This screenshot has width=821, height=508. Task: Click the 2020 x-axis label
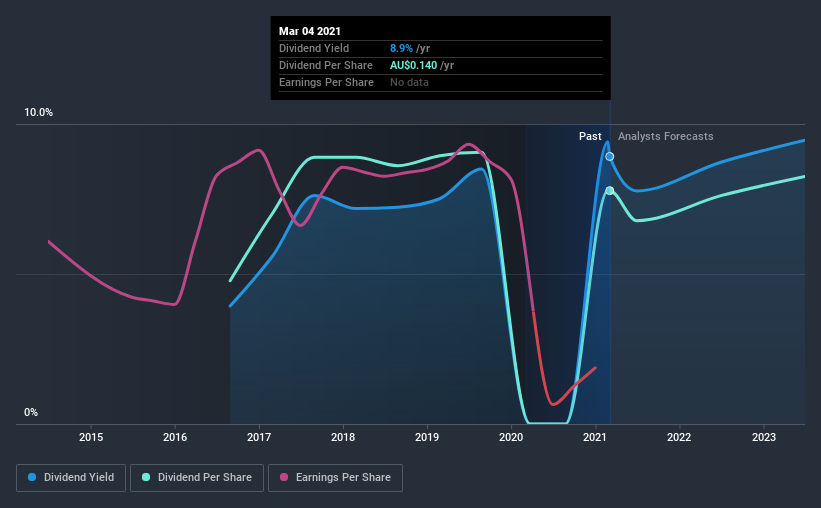tap(511, 437)
